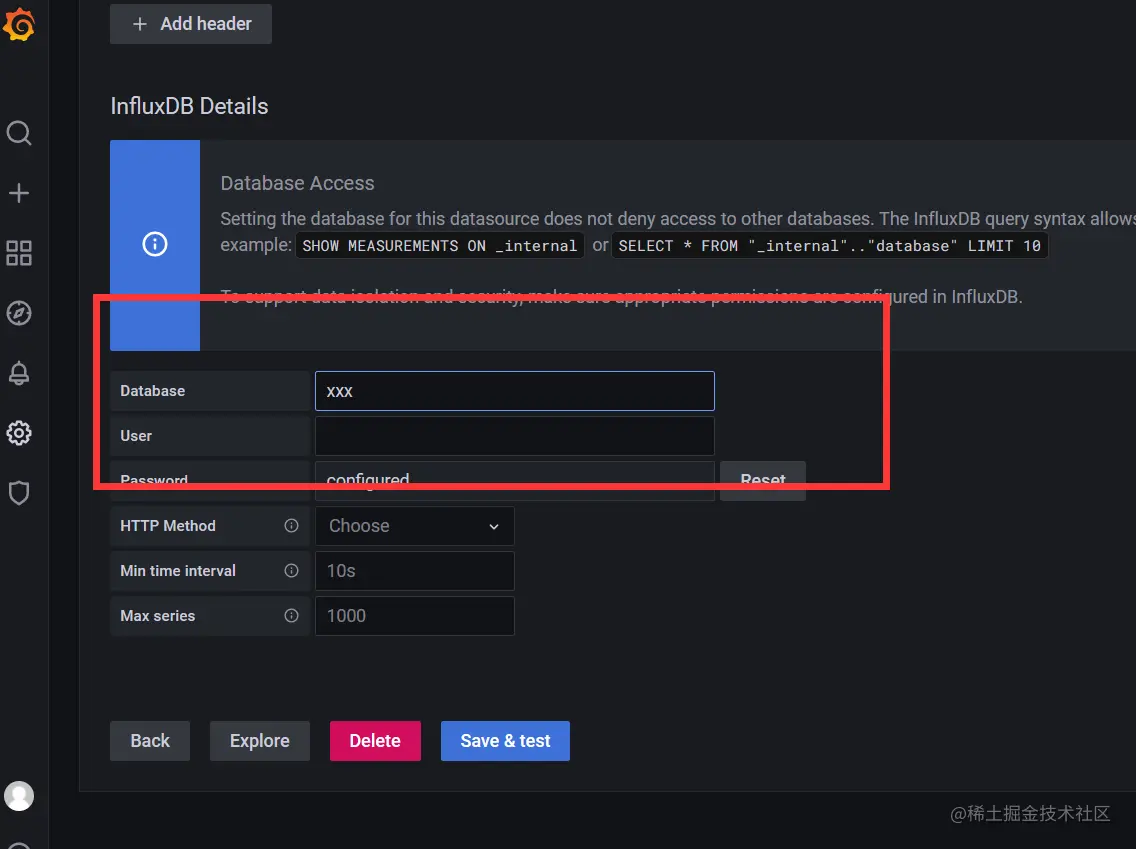Focus the Max series input field
Screen dimensions: 1136x849
point(414,616)
